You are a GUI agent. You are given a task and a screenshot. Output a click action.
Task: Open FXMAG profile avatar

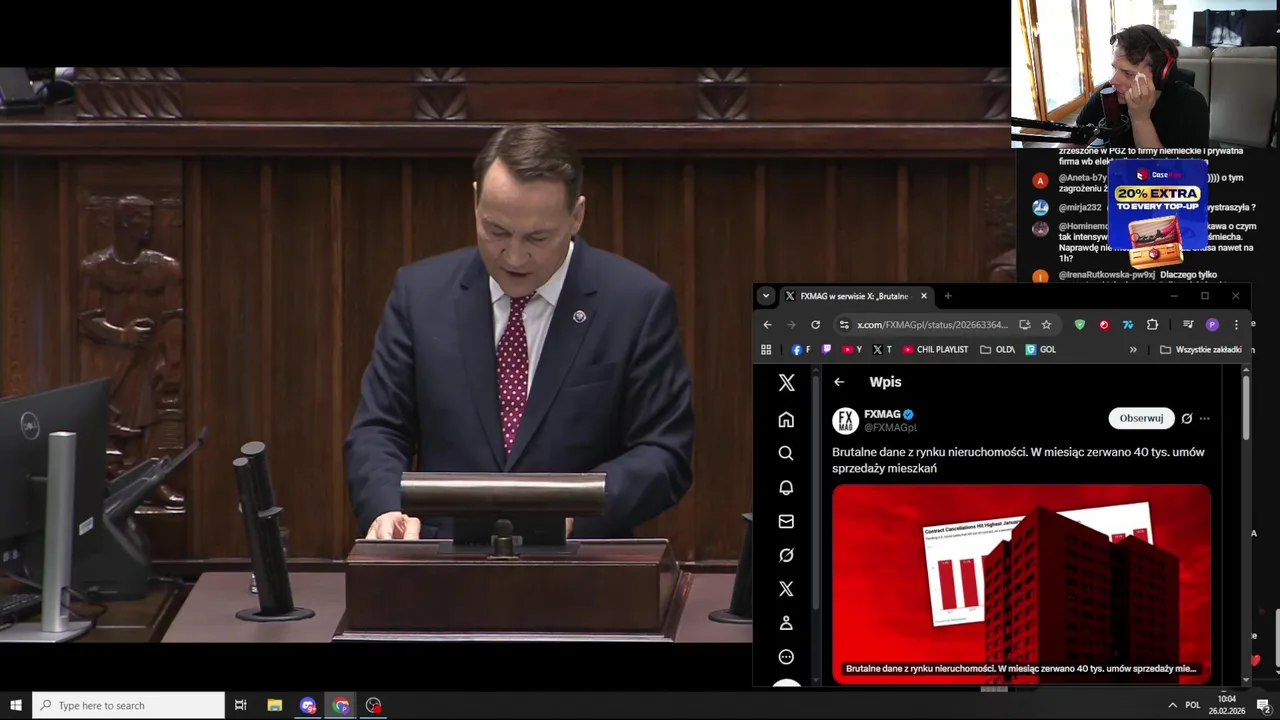846,421
